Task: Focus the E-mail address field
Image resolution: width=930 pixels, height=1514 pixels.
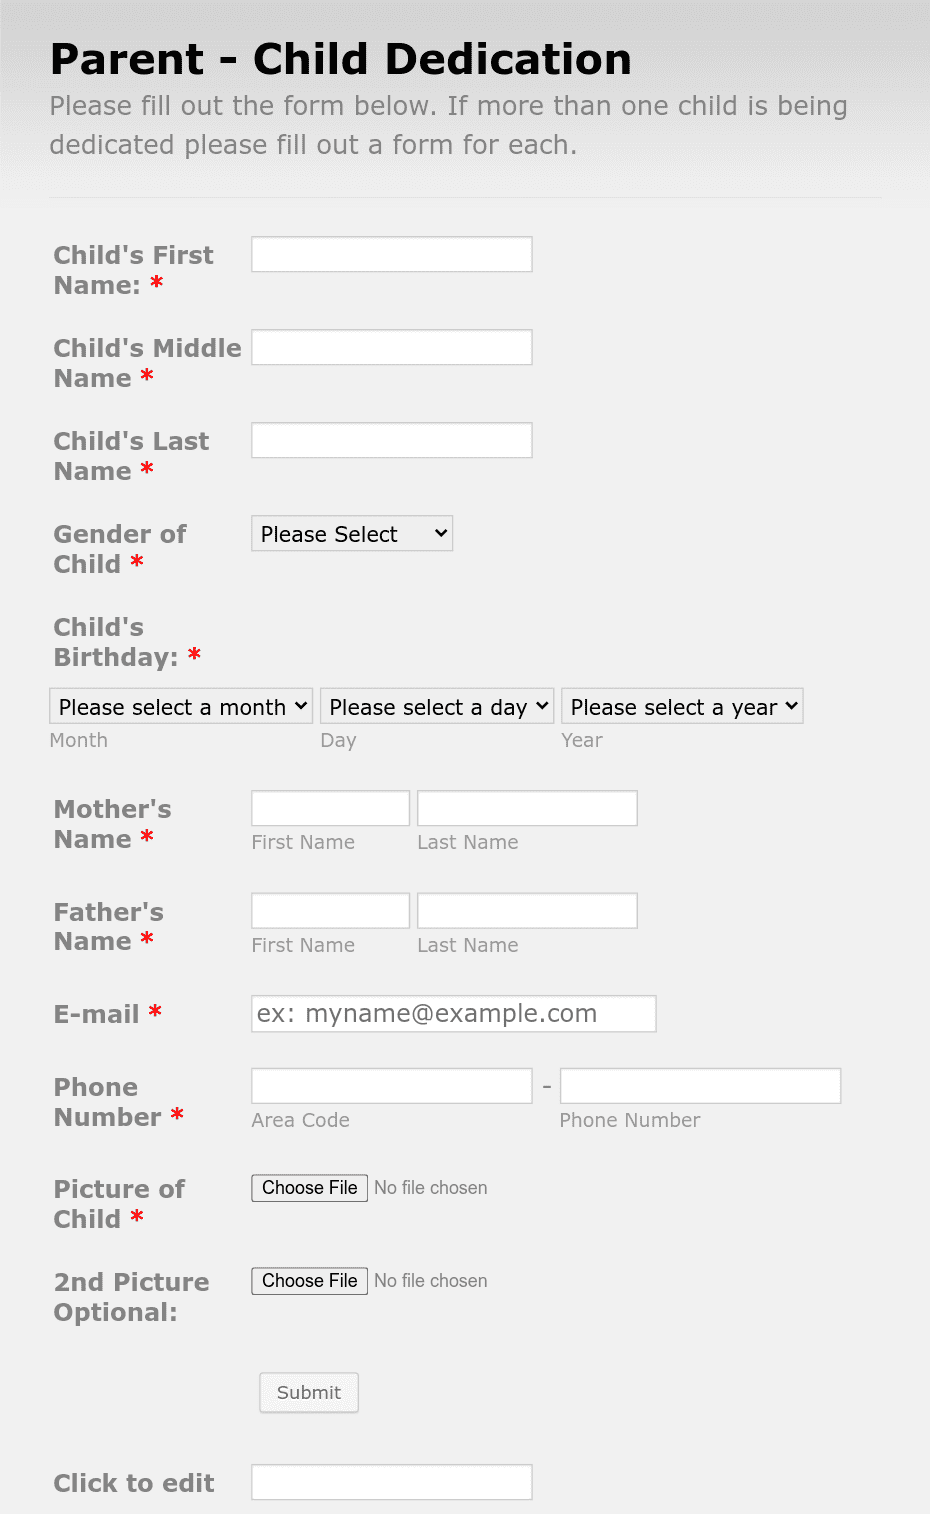Action: [454, 1013]
